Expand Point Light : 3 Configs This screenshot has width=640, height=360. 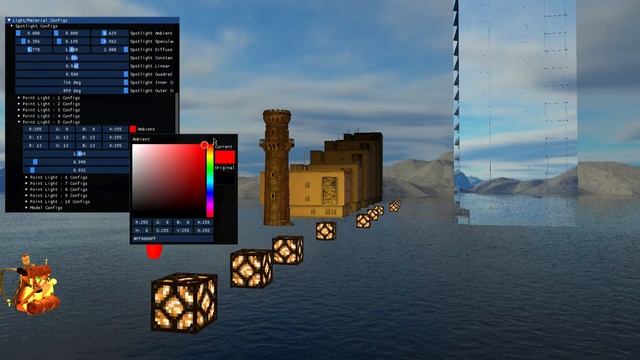(19, 110)
